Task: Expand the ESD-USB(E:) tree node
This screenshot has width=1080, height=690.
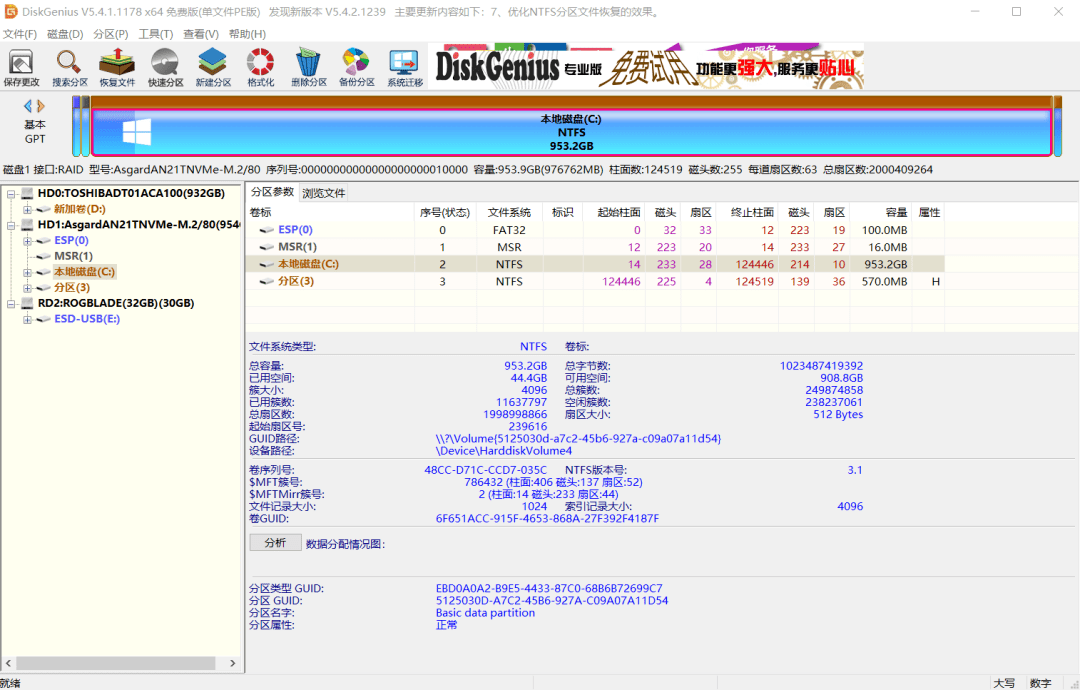Action: (x=27, y=320)
